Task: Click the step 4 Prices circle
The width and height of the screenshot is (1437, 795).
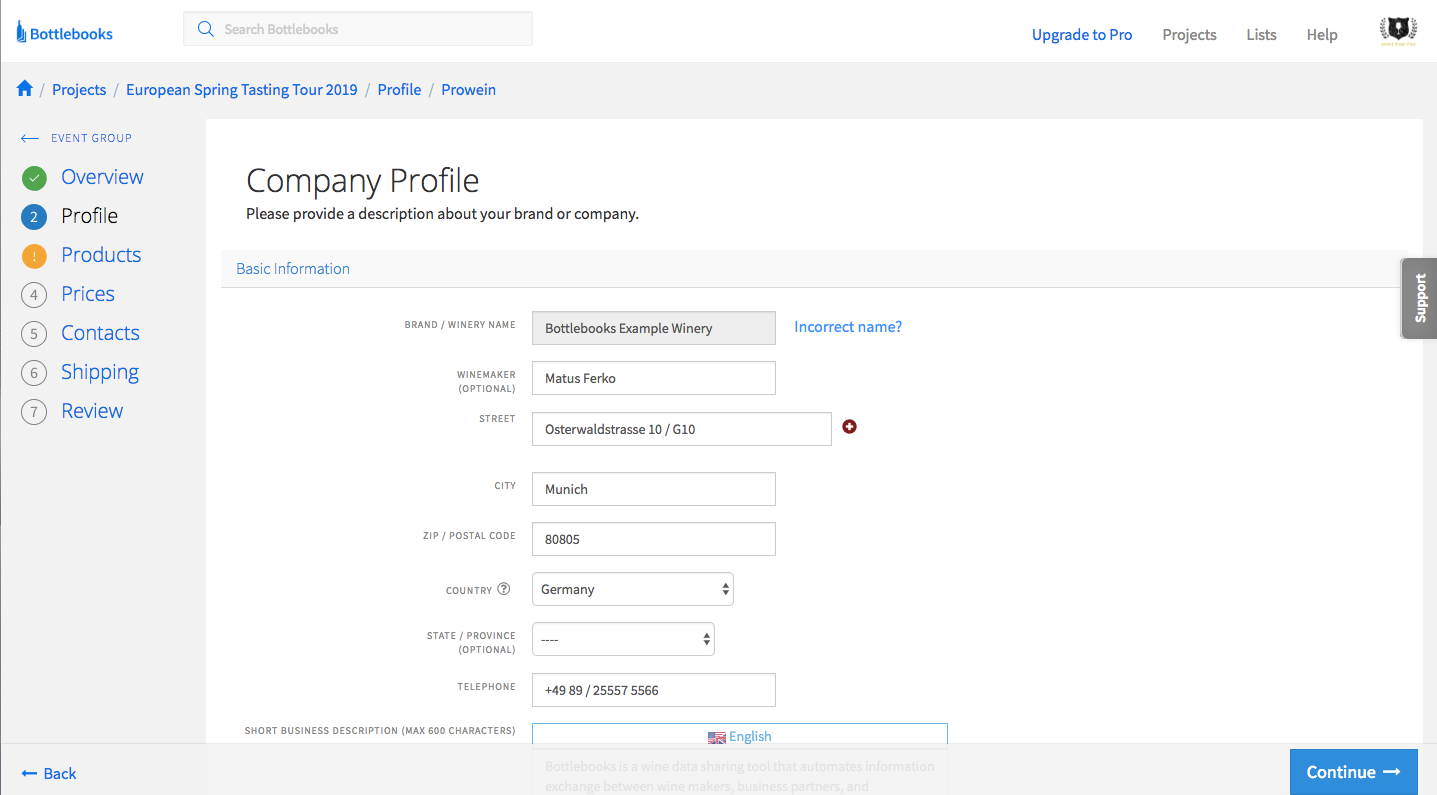Action: (34, 295)
